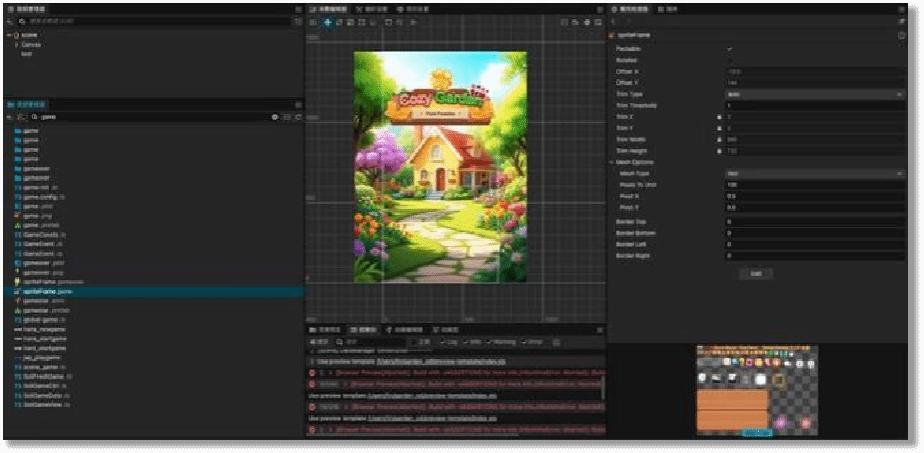Screen dimensions: 924x453
Task: Click the inspector help icon beside spriteFrame
Action: click(x=902, y=35)
